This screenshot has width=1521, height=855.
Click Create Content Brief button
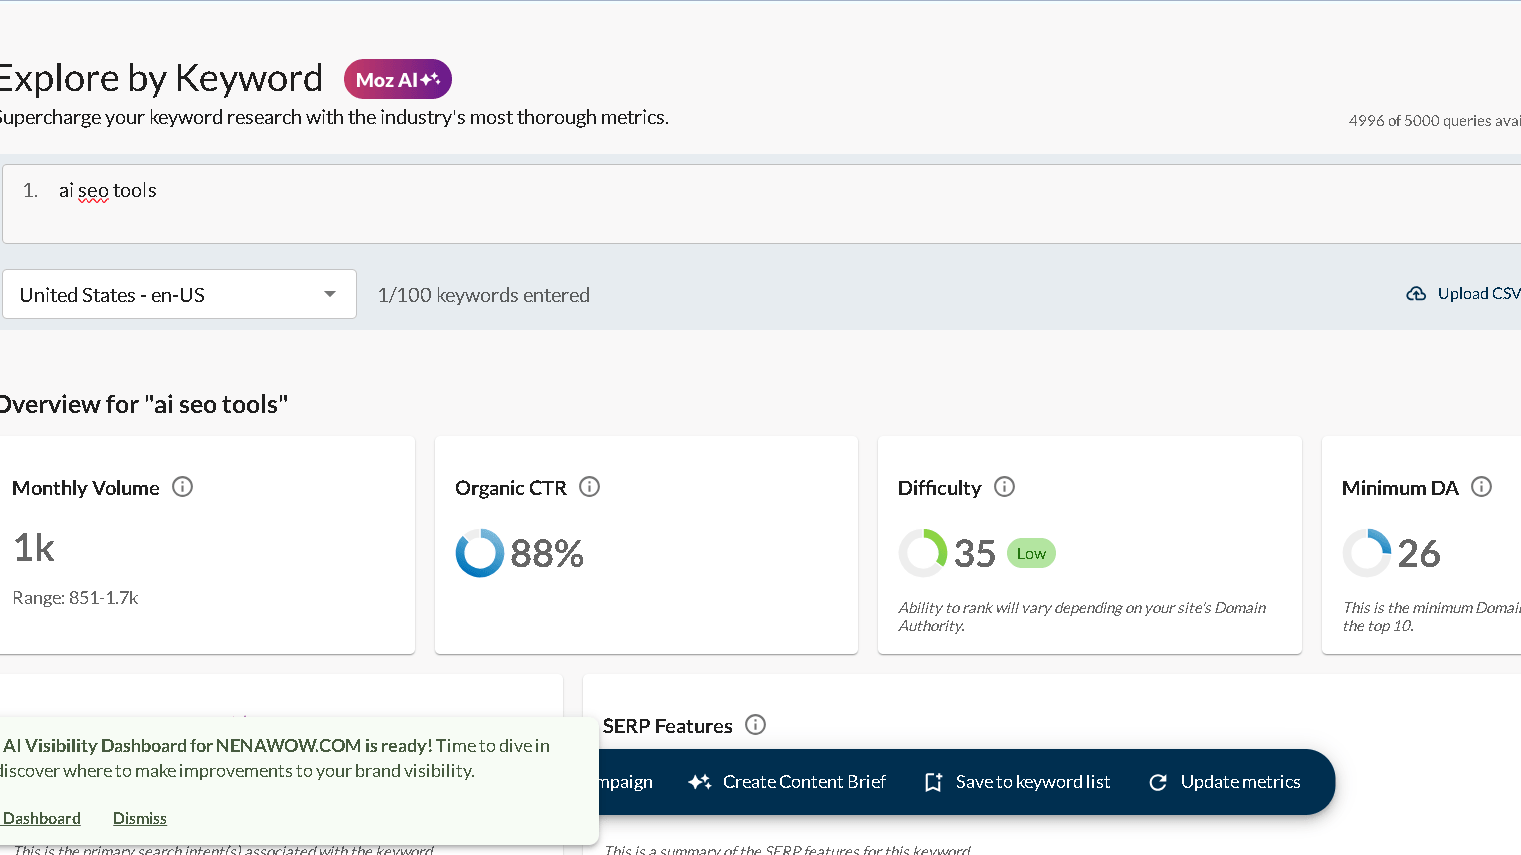point(787,782)
